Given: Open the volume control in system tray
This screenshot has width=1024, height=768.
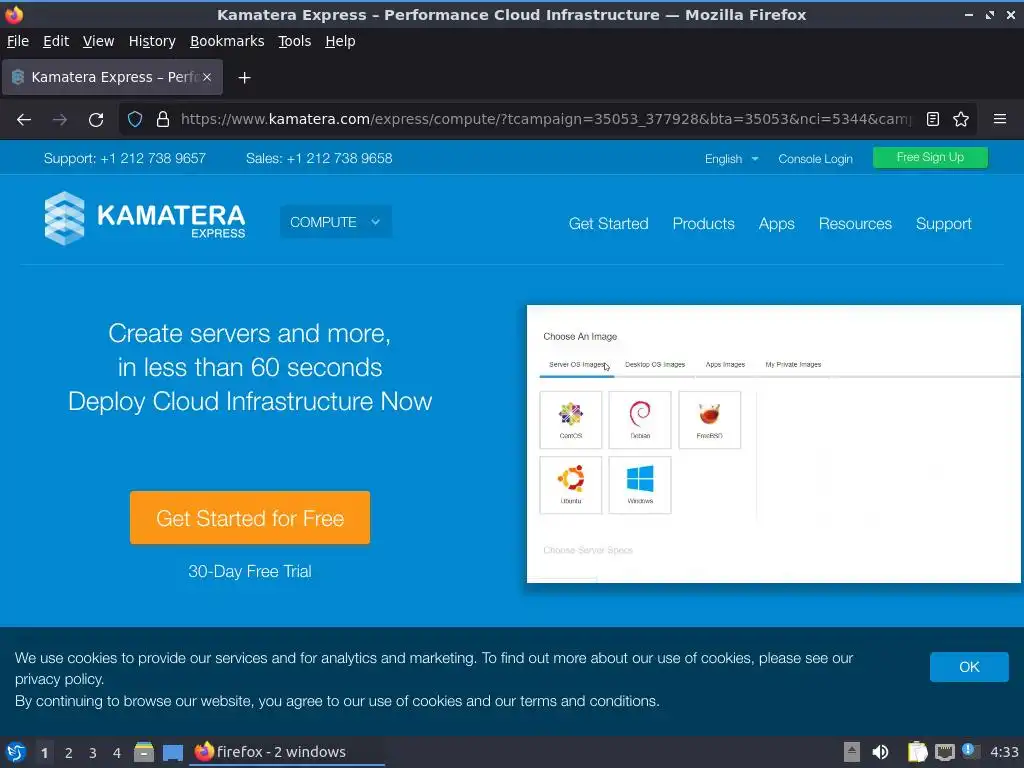Looking at the screenshot, I should [880, 752].
